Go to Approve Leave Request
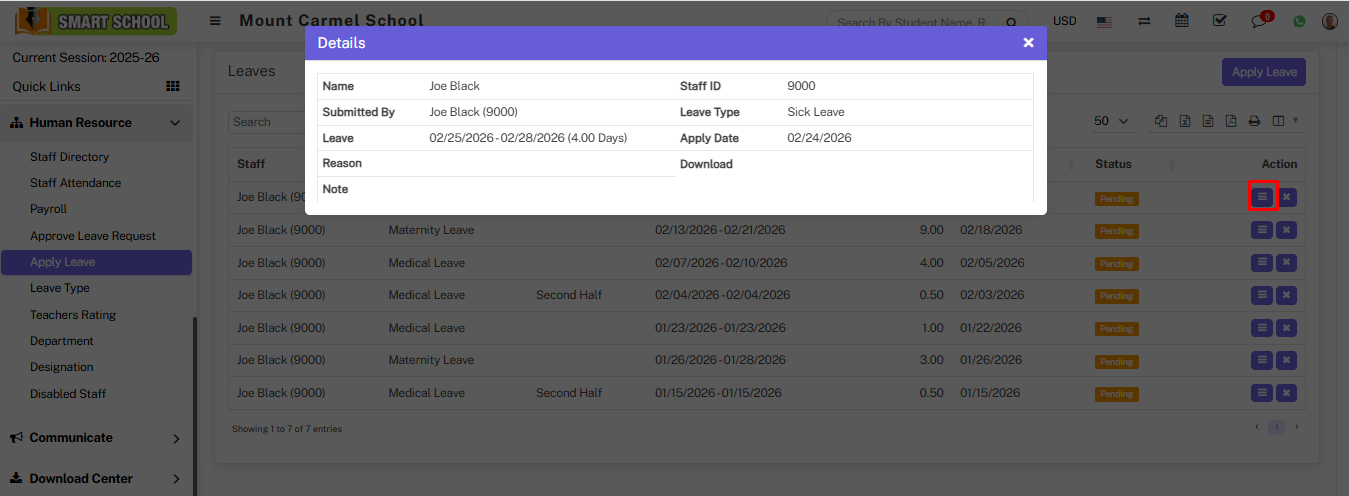This screenshot has height=496, width=1349. 93,236
